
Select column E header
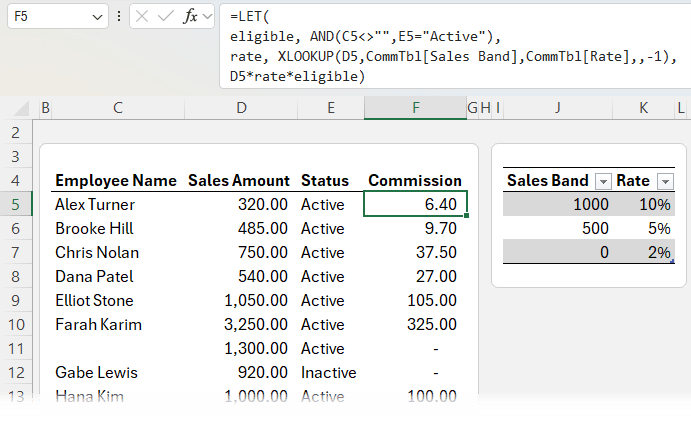point(331,108)
